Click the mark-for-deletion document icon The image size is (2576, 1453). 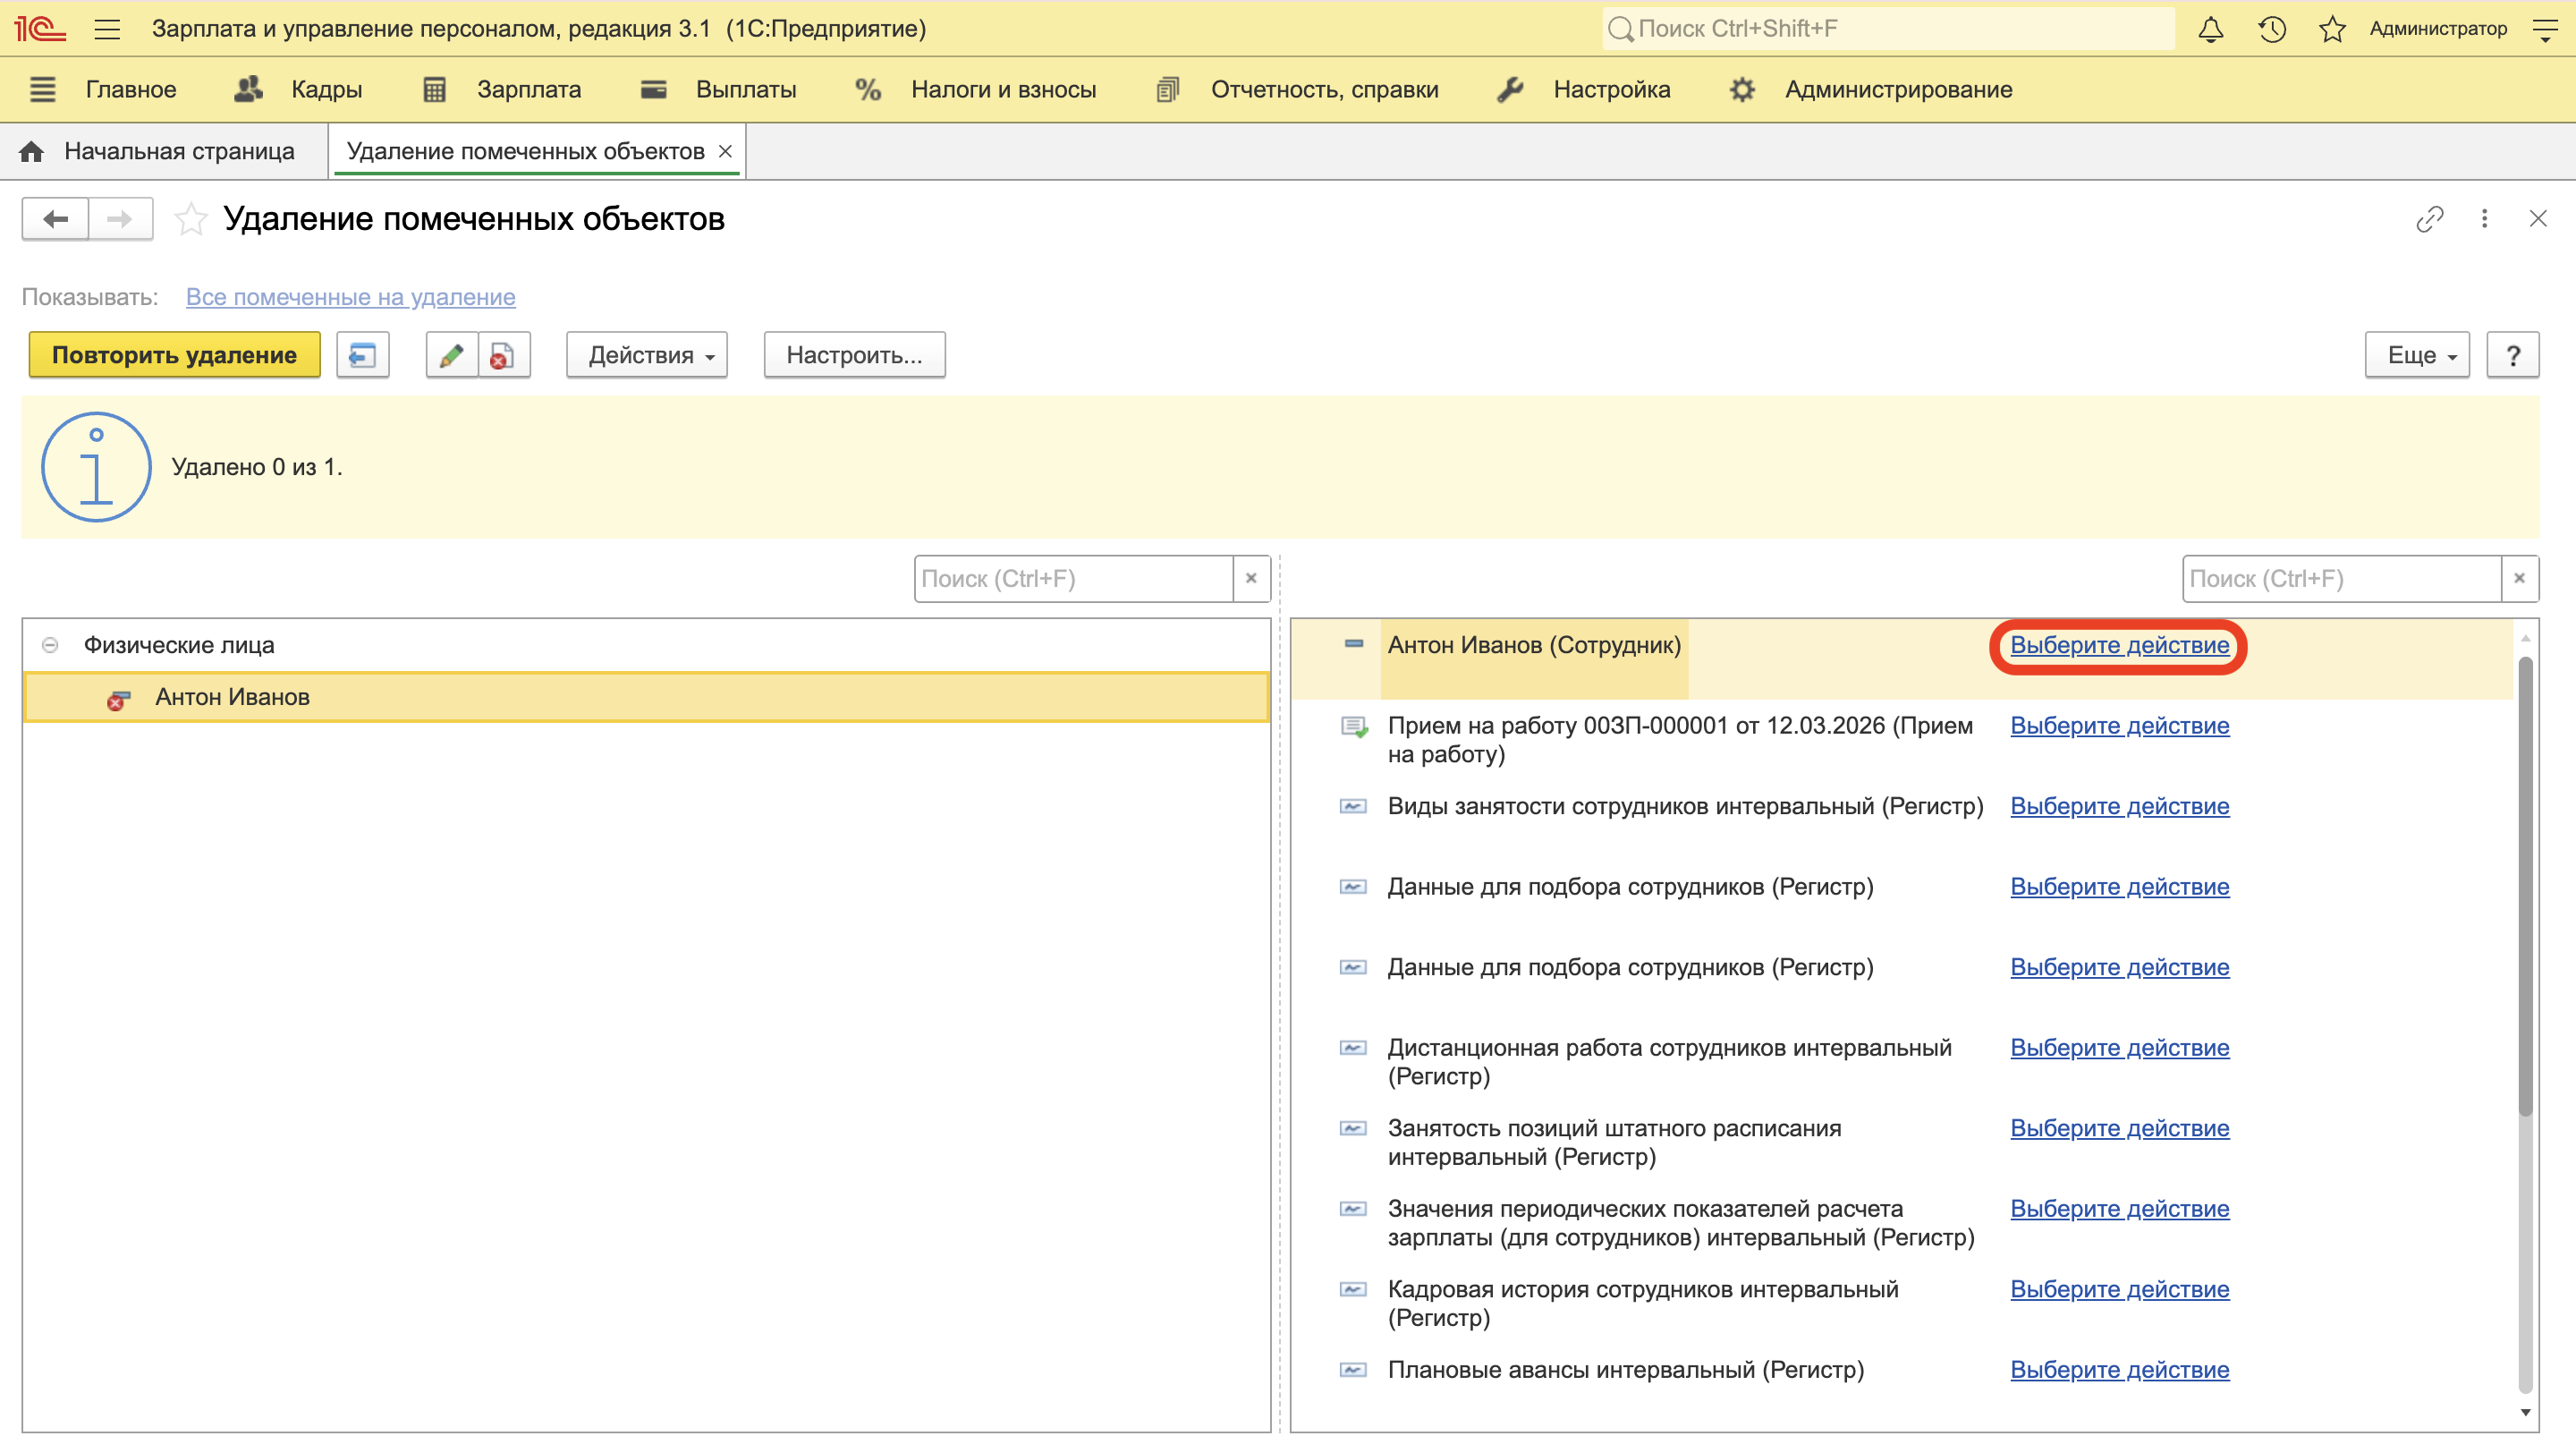click(x=503, y=355)
